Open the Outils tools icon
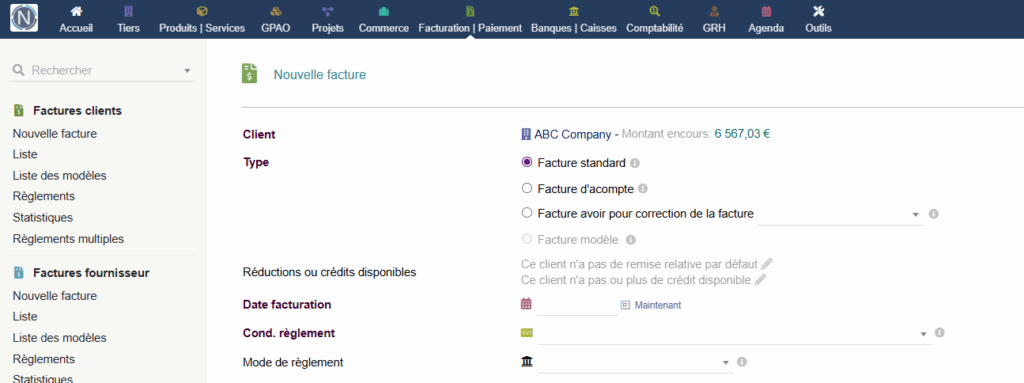Viewport: 1024px width, 383px height. [x=818, y=12]
